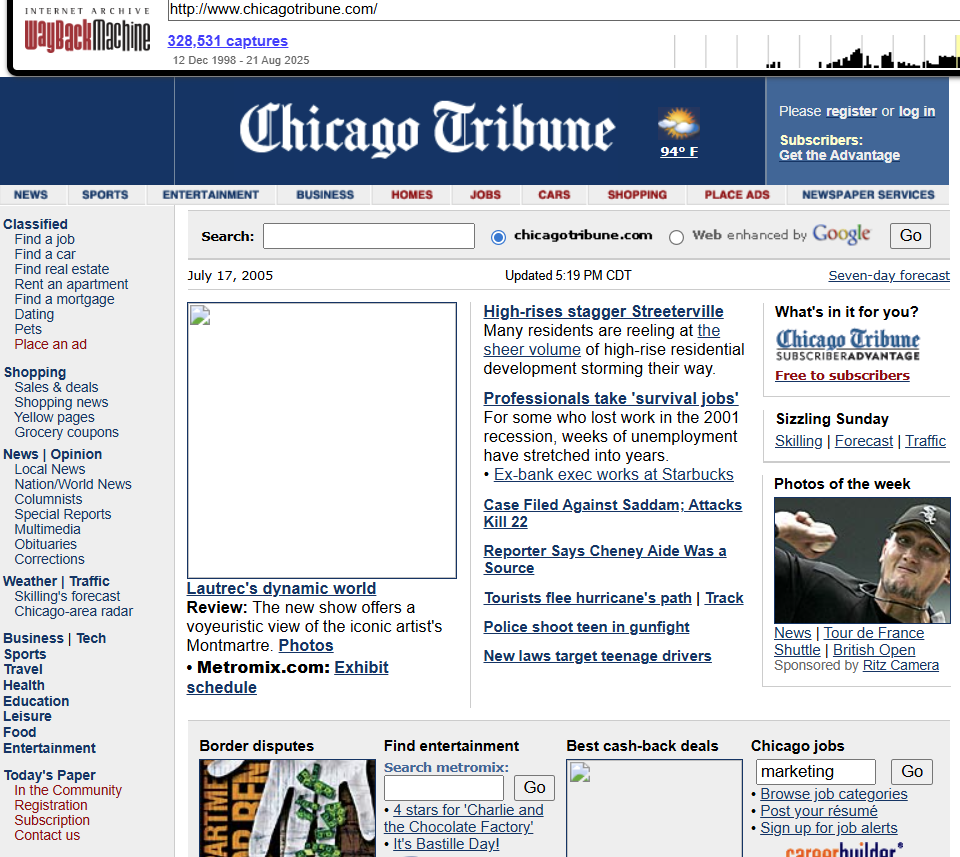Open the Rent an apartment sidebar link

[x=71, y=284]
